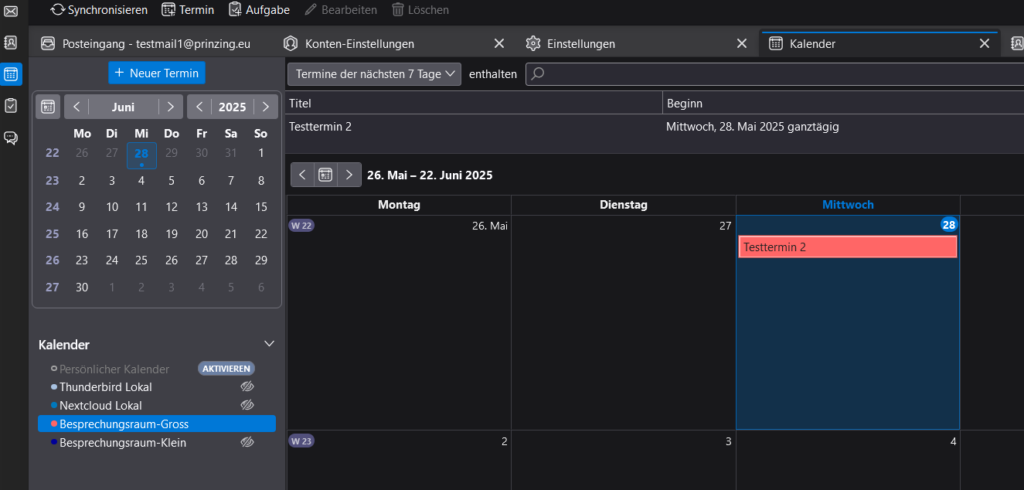Open the Chat space sidebar icon

tap(11, 137)
